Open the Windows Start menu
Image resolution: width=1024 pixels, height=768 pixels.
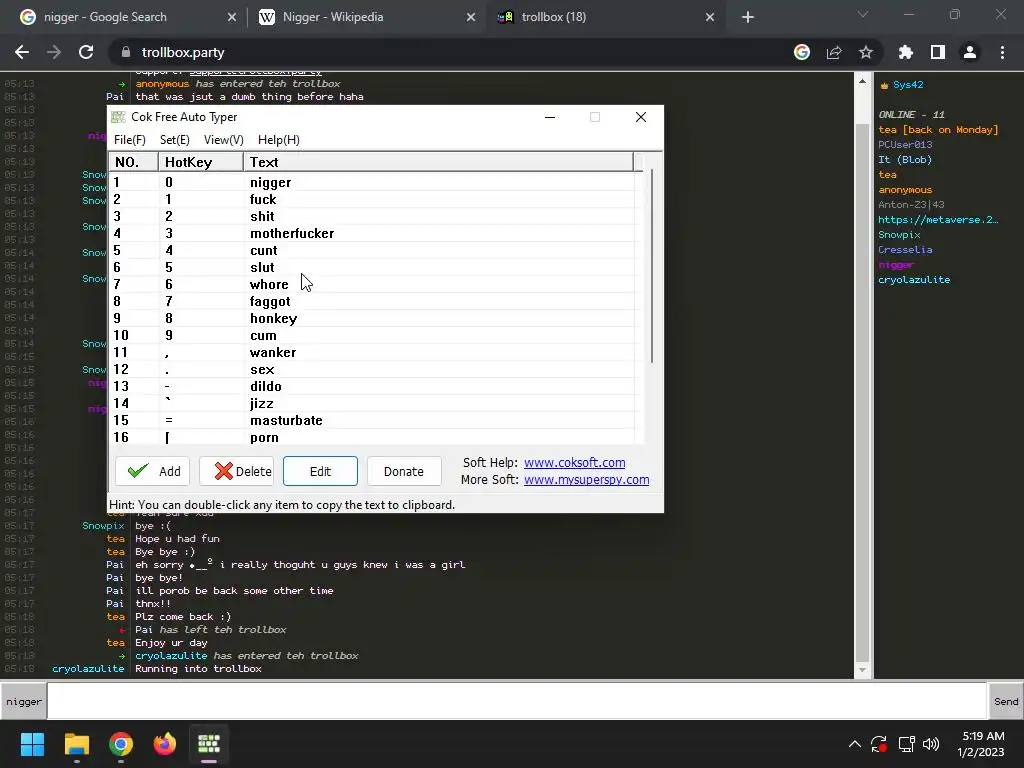tap(32, 744)
